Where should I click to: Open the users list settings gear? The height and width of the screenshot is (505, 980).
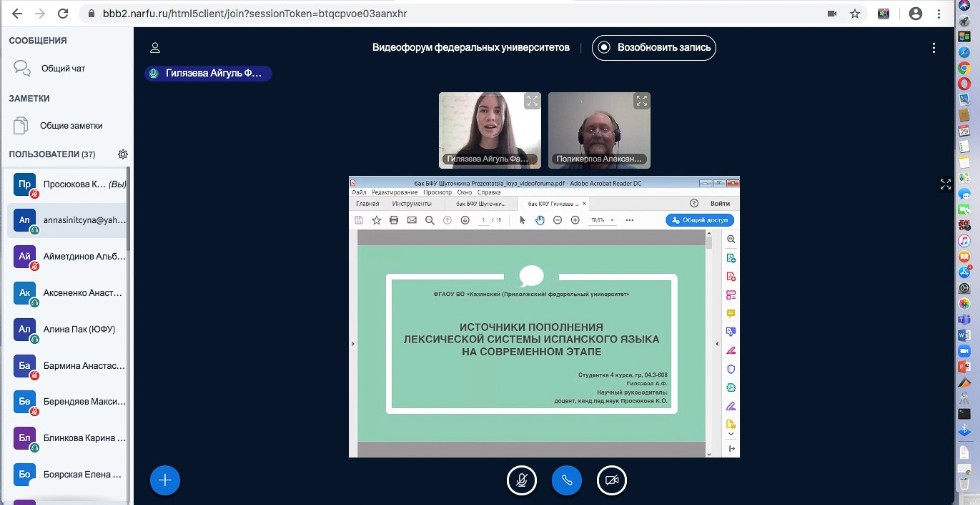(x=123, y=154)
